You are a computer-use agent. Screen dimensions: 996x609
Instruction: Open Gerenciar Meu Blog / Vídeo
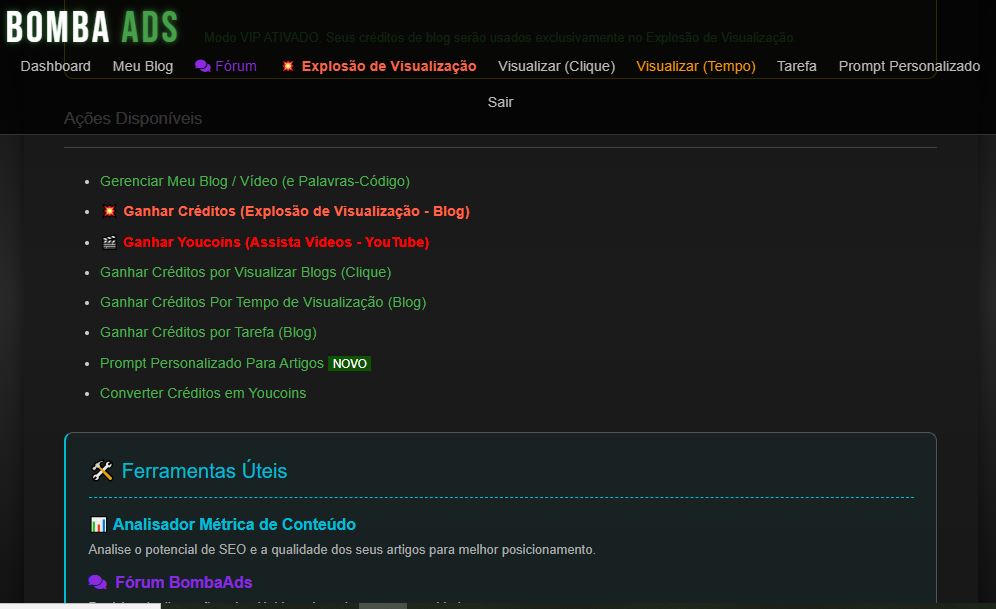(255, 181)
